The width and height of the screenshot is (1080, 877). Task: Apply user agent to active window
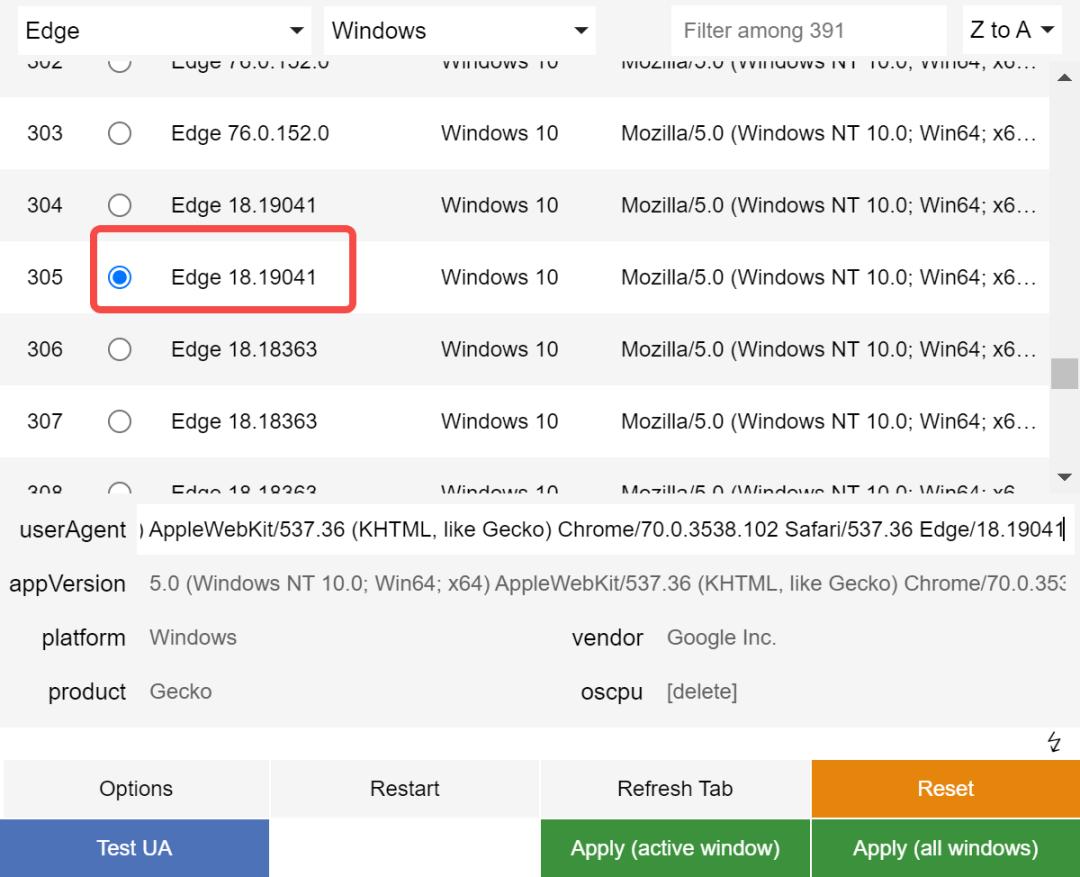pyautogui.click(x=675, y=848)
